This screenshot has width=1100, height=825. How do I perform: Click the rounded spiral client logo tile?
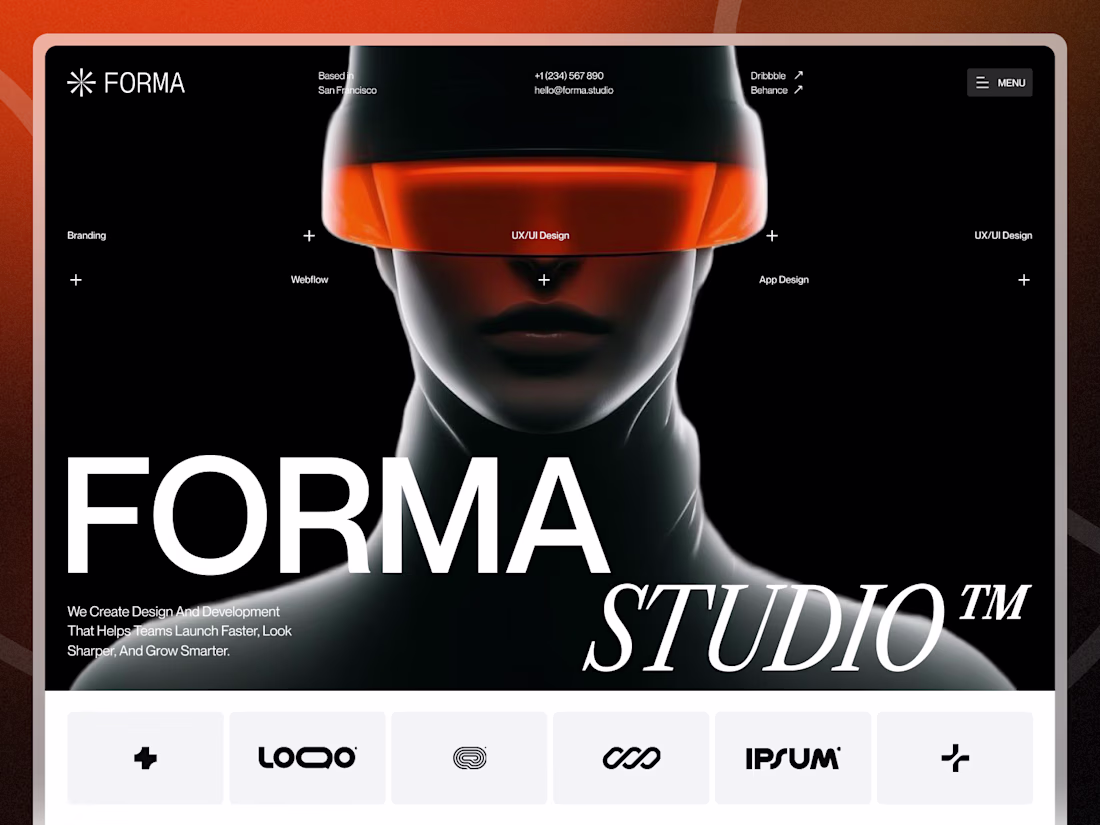[469, 758]
